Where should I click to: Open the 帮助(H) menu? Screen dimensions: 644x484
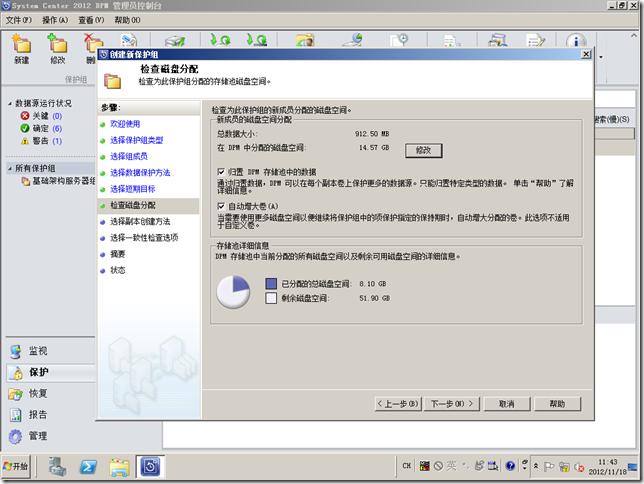coord(127,20)
